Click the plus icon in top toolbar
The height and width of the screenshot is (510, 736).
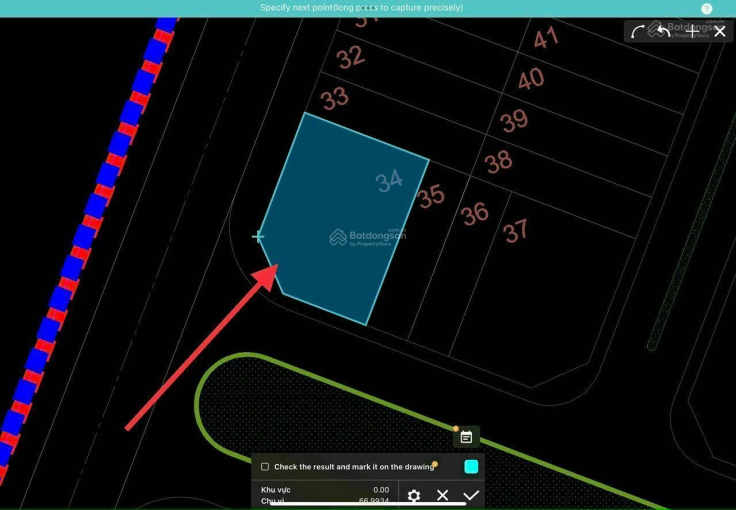(693, 31)
